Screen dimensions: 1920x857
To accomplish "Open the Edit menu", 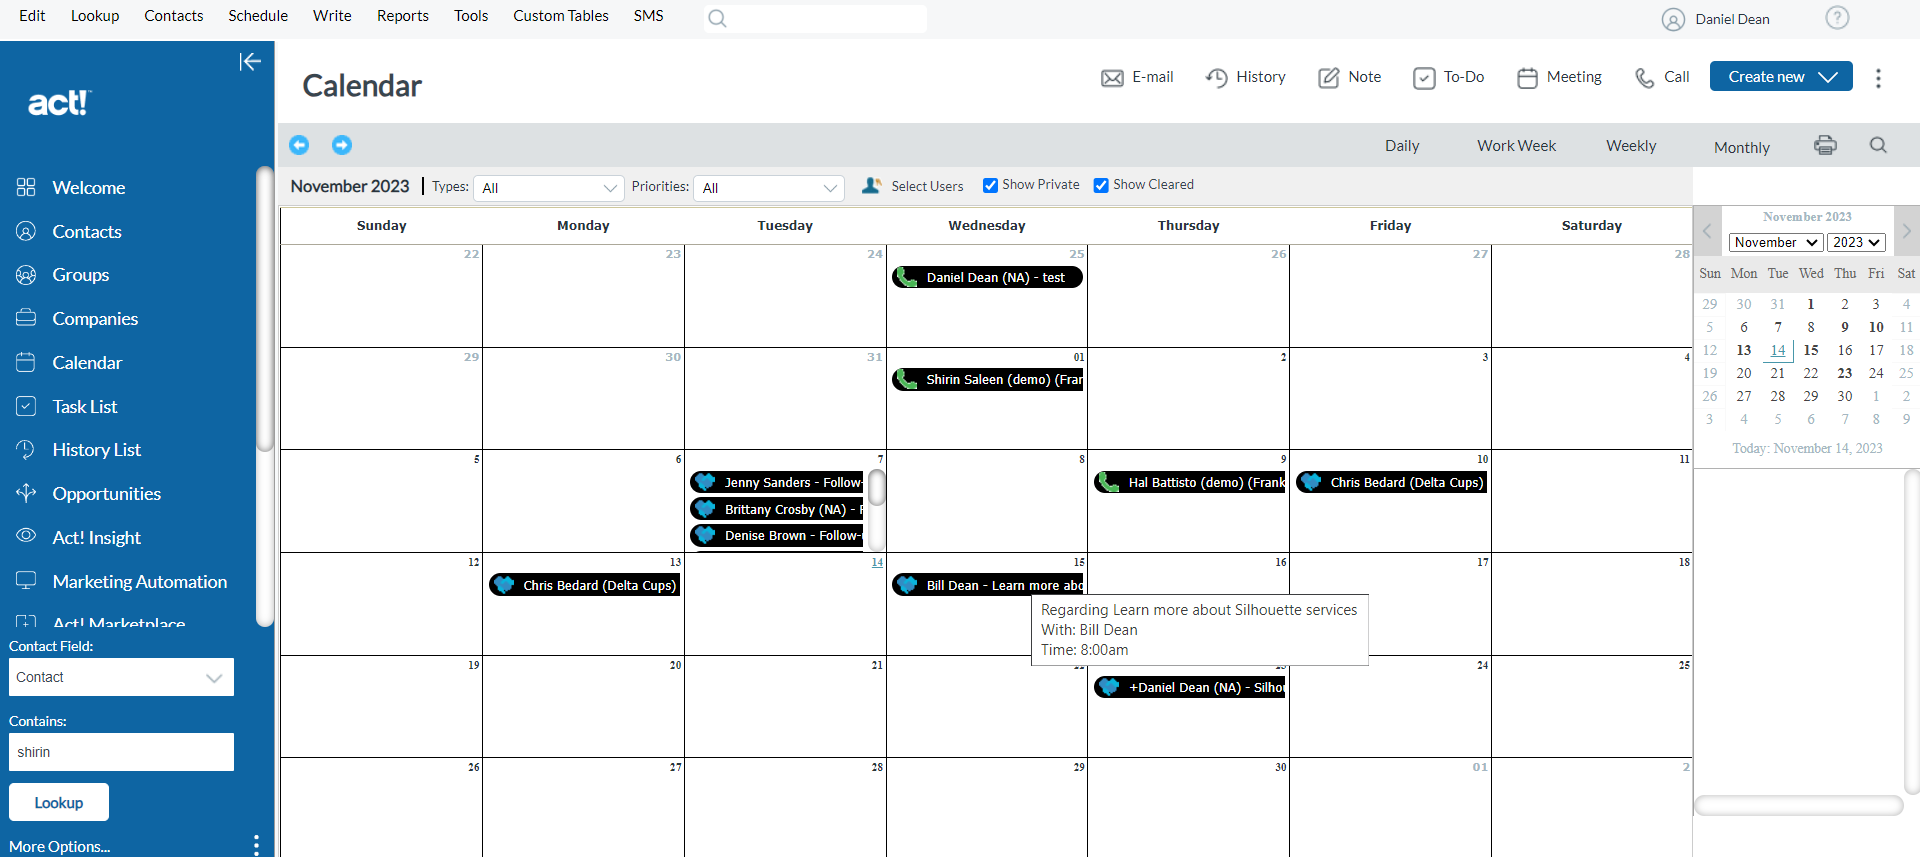I will [x=32, y=16].
